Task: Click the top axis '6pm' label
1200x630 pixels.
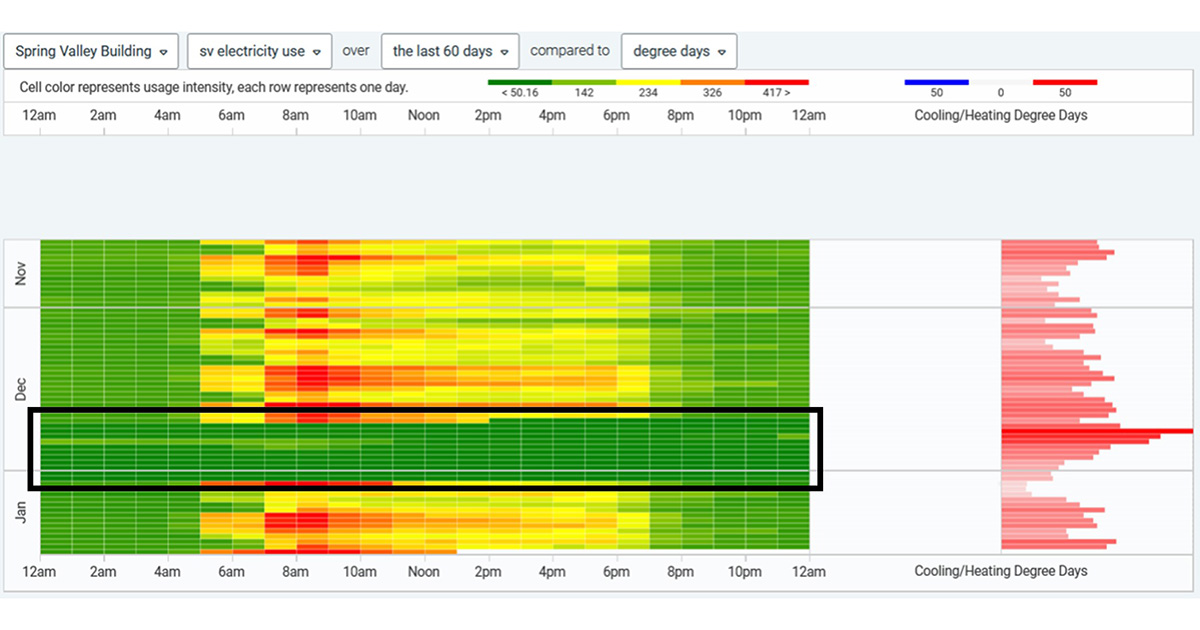Action: point(616,115)
